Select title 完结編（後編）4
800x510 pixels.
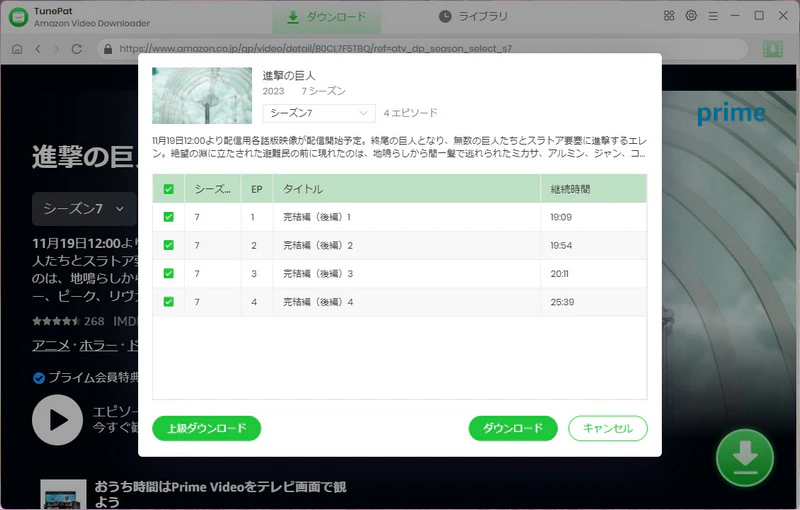point(318,302)
